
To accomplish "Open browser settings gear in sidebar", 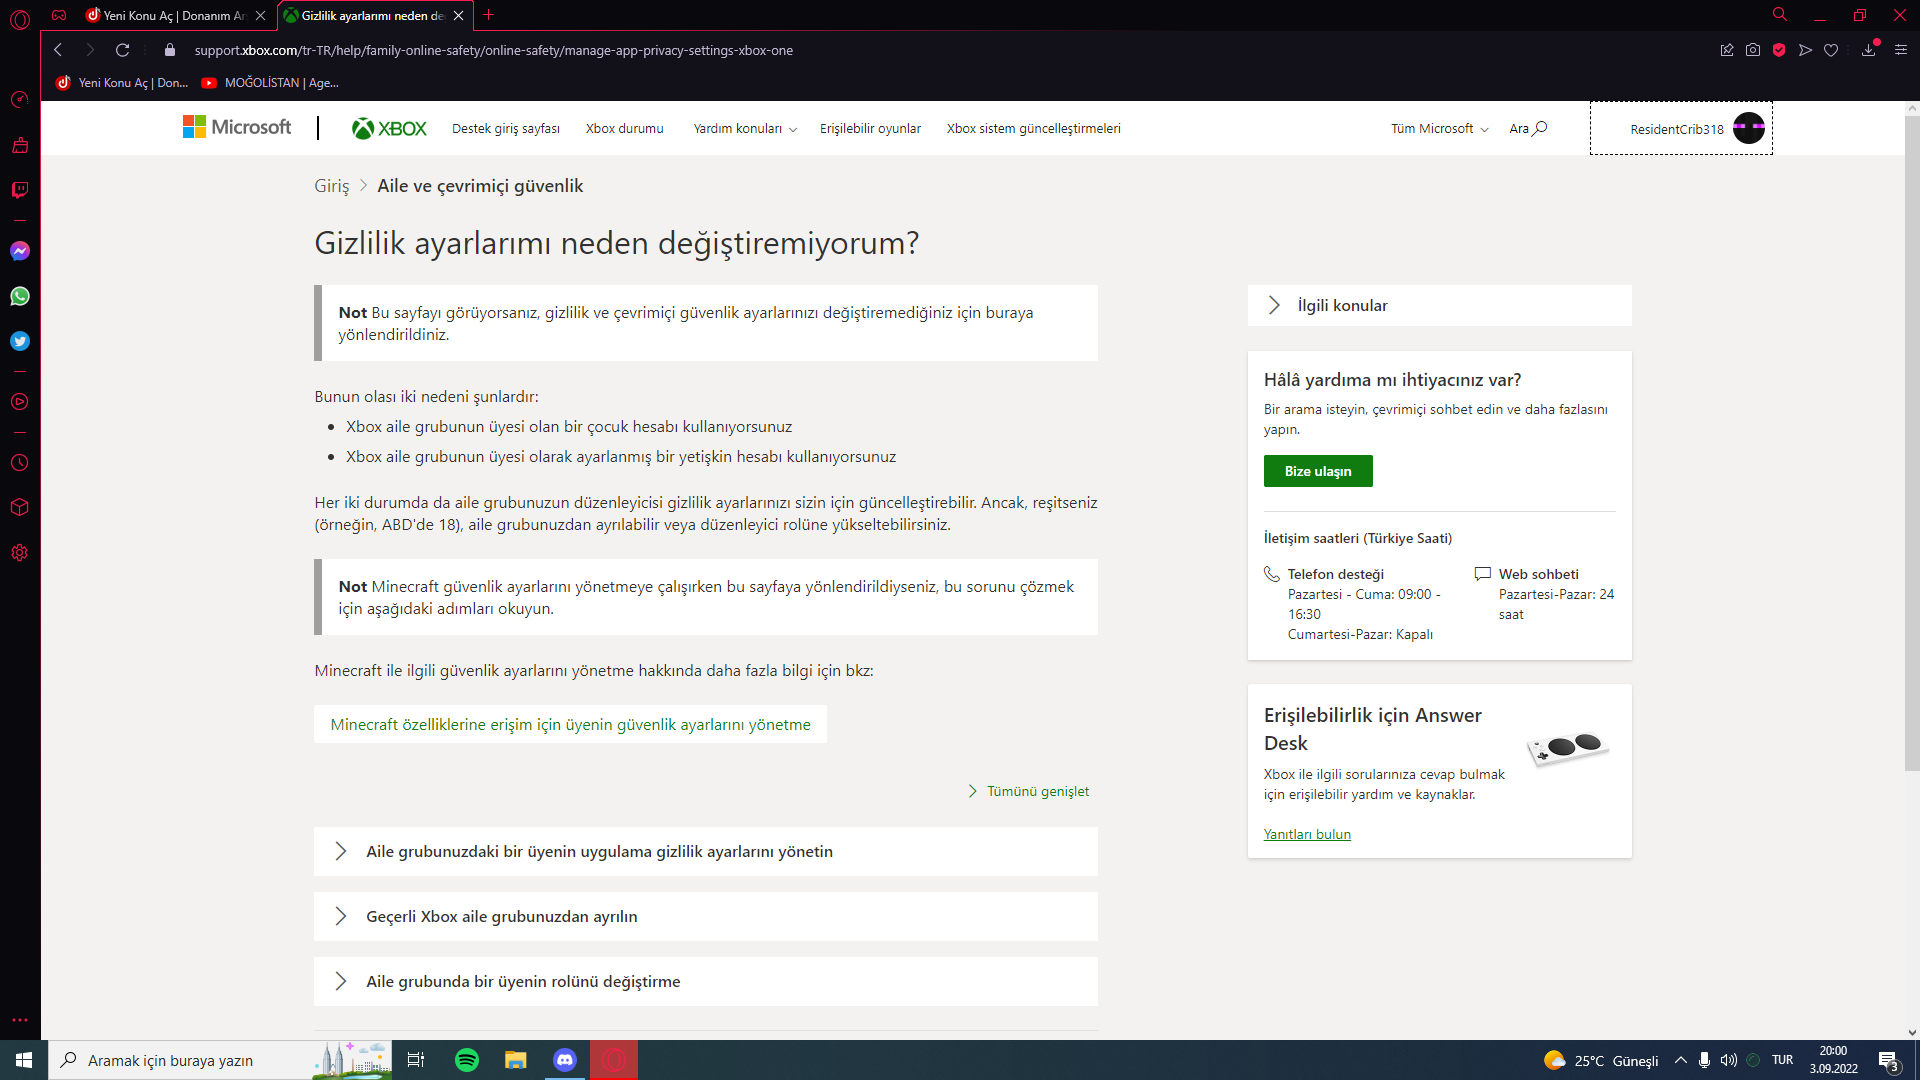I will click(x=19, y=553).
